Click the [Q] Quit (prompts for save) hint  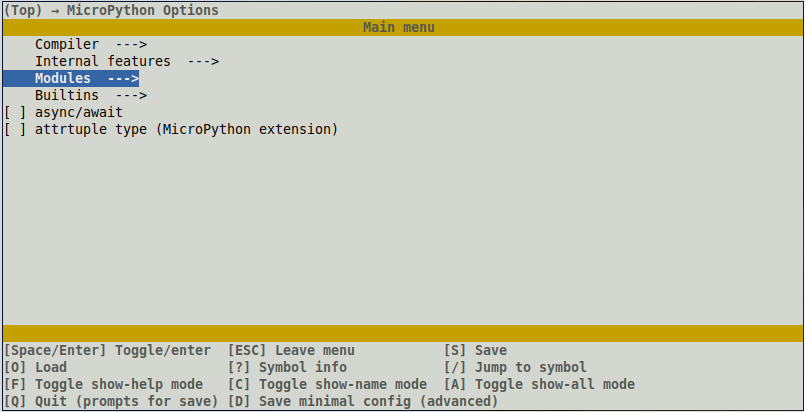point(111,402)
